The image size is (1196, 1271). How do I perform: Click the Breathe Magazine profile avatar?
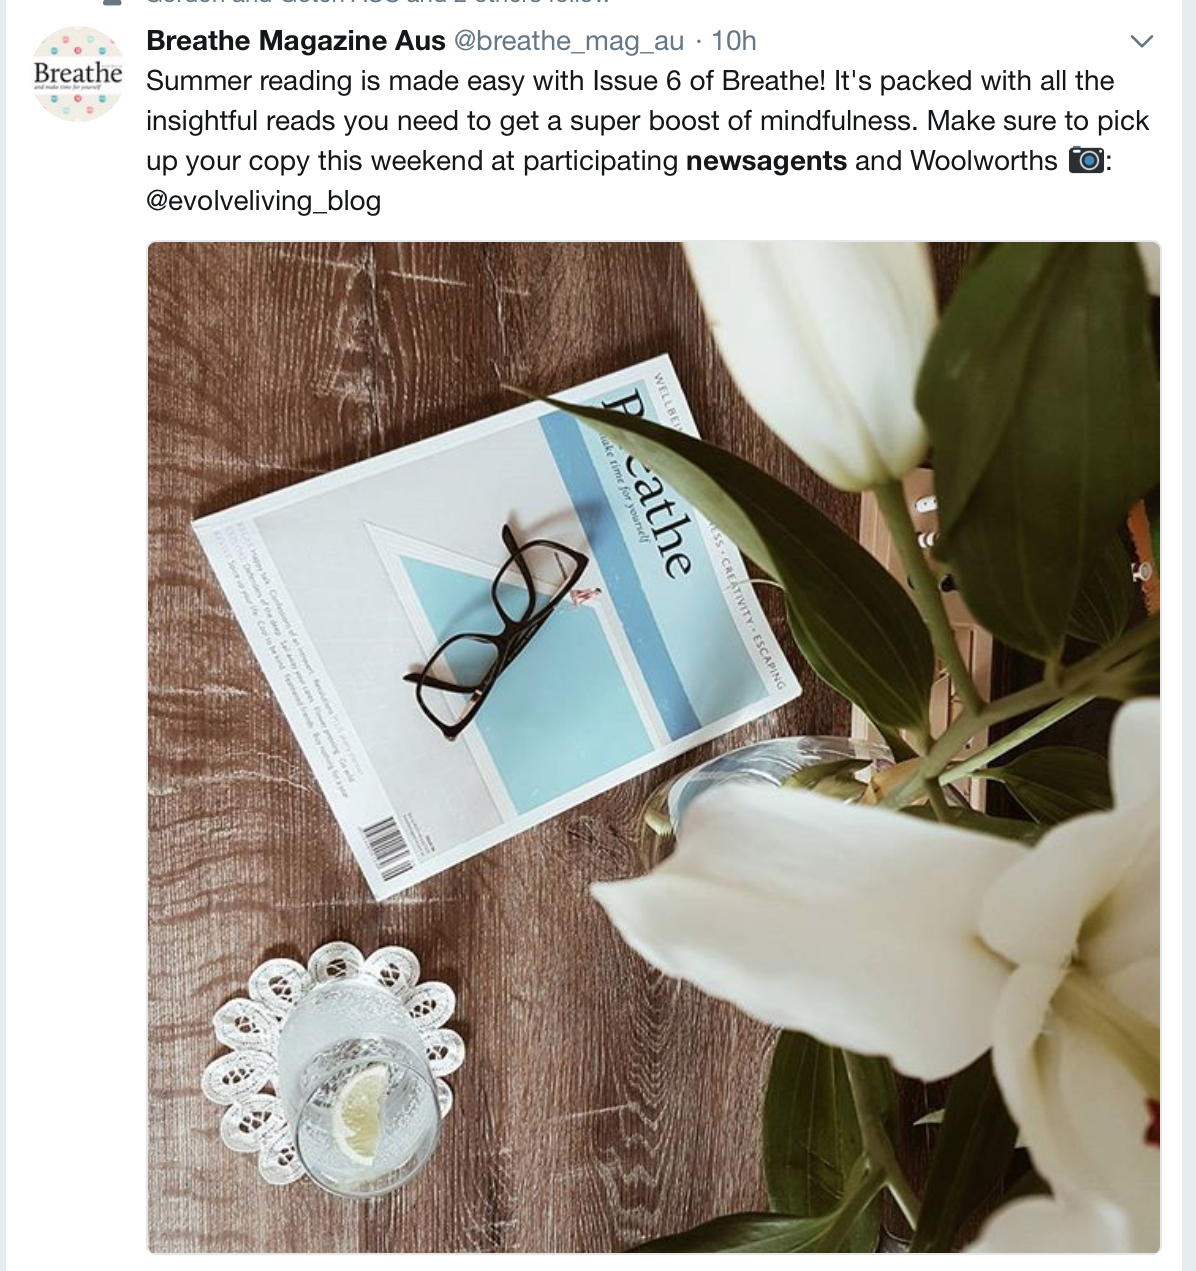78,74
